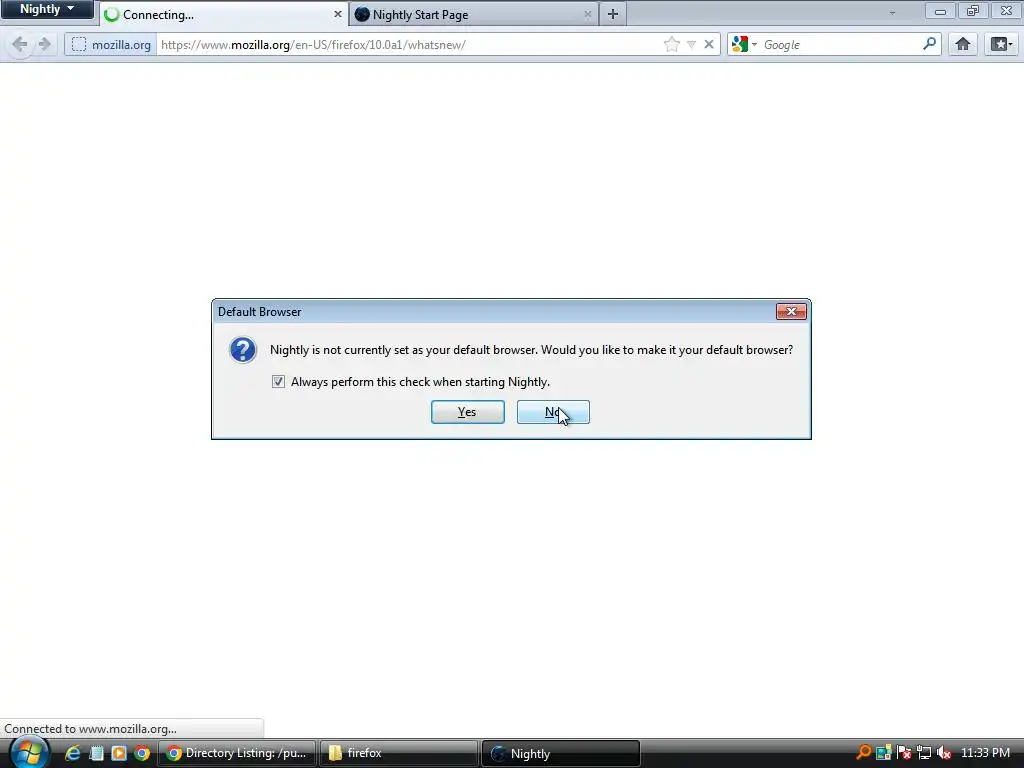Close the Connecting... tab

[x=338, y=14]
